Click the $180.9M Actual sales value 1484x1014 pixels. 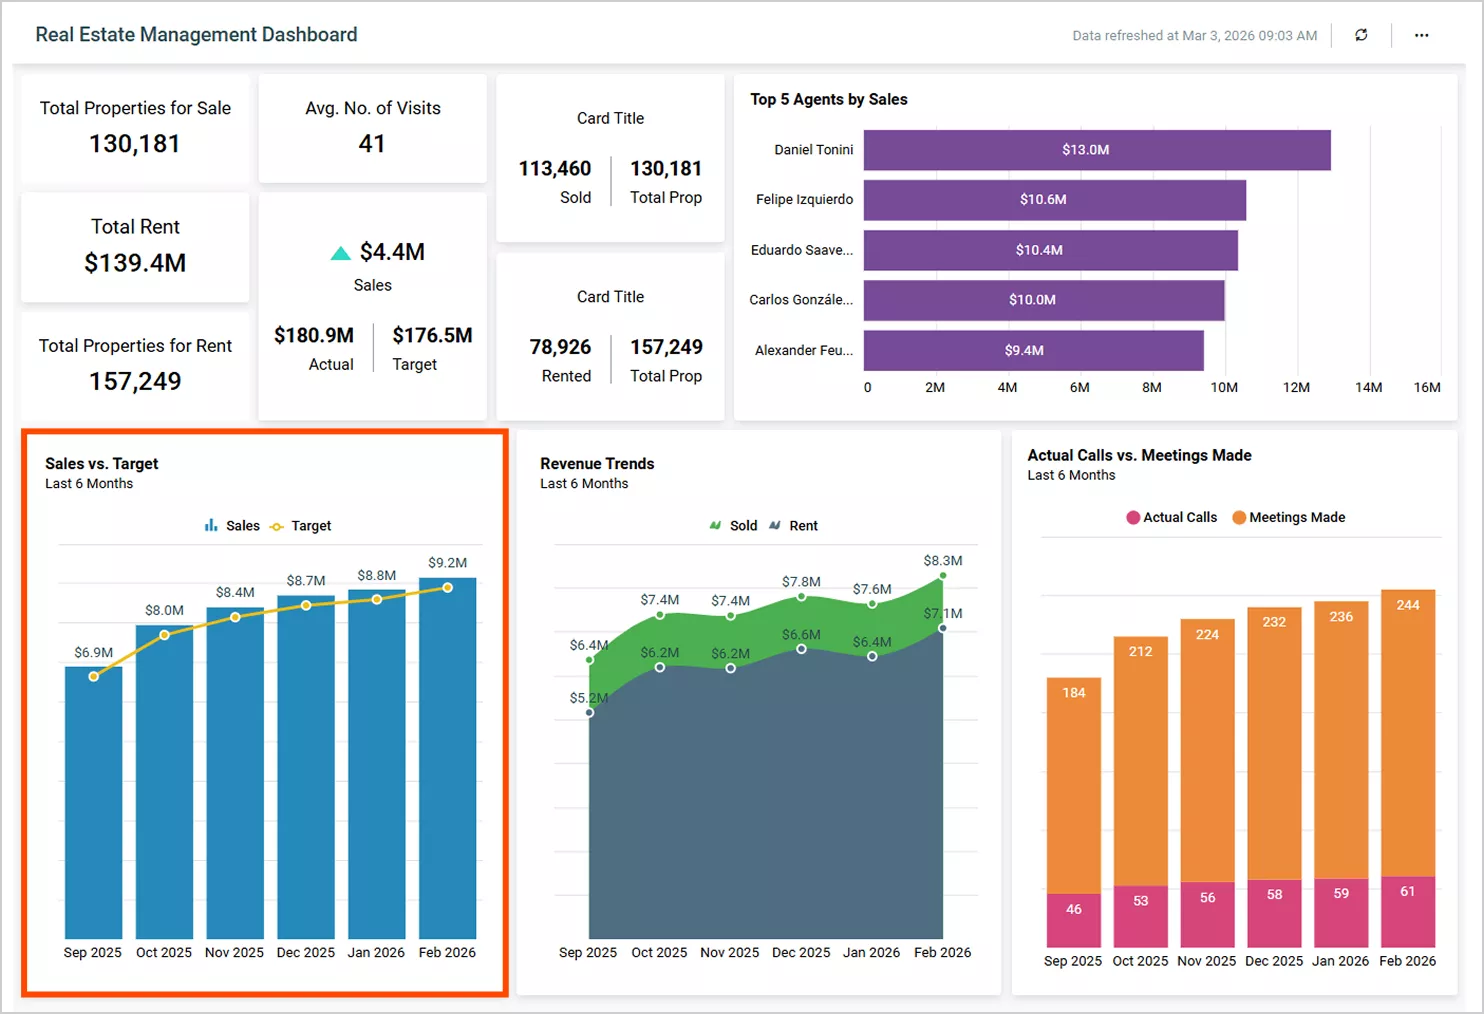(x=314, y=335)
